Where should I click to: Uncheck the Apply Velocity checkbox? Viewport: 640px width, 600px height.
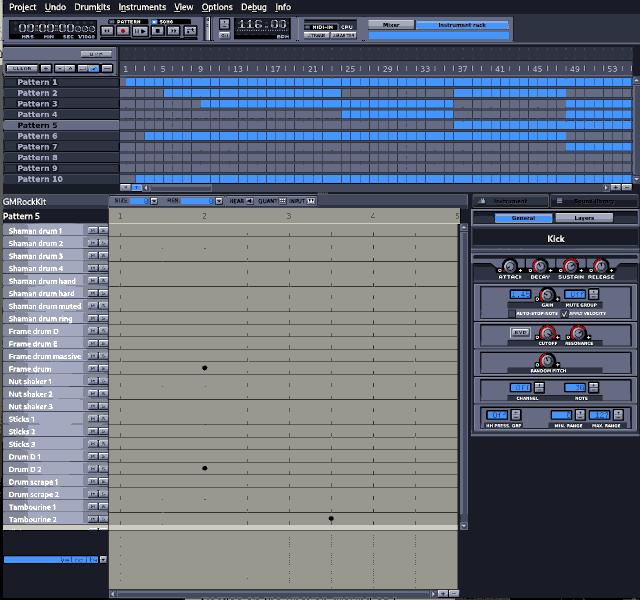click(x=565, y=313)
